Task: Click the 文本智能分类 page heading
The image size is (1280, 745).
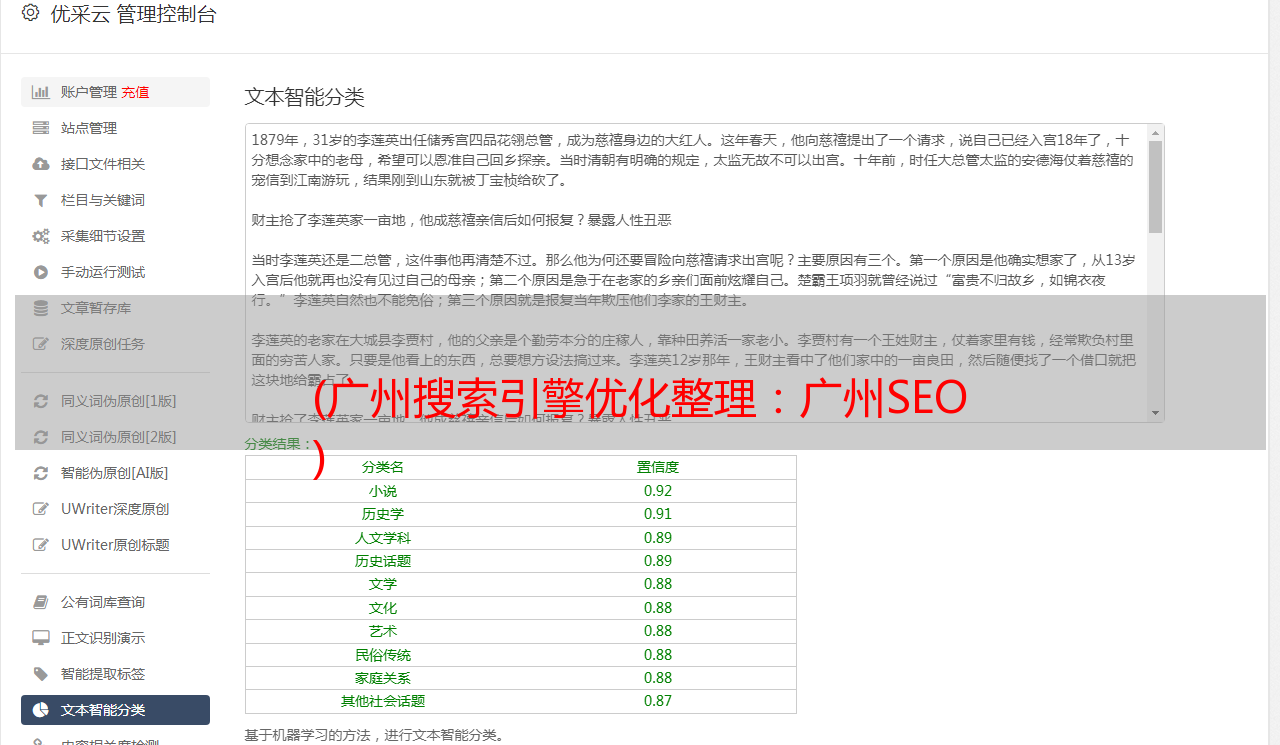Action: tap(305, 97)
